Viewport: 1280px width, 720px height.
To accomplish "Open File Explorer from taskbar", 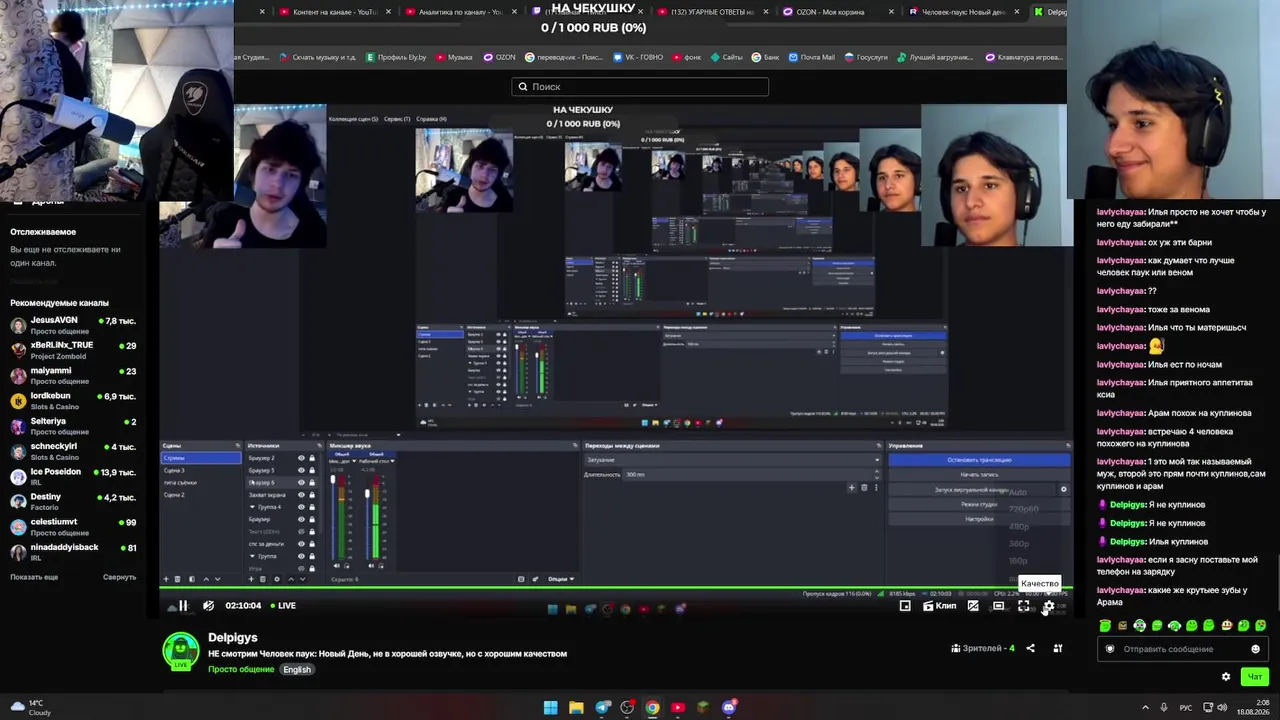I will pos(576,708).
